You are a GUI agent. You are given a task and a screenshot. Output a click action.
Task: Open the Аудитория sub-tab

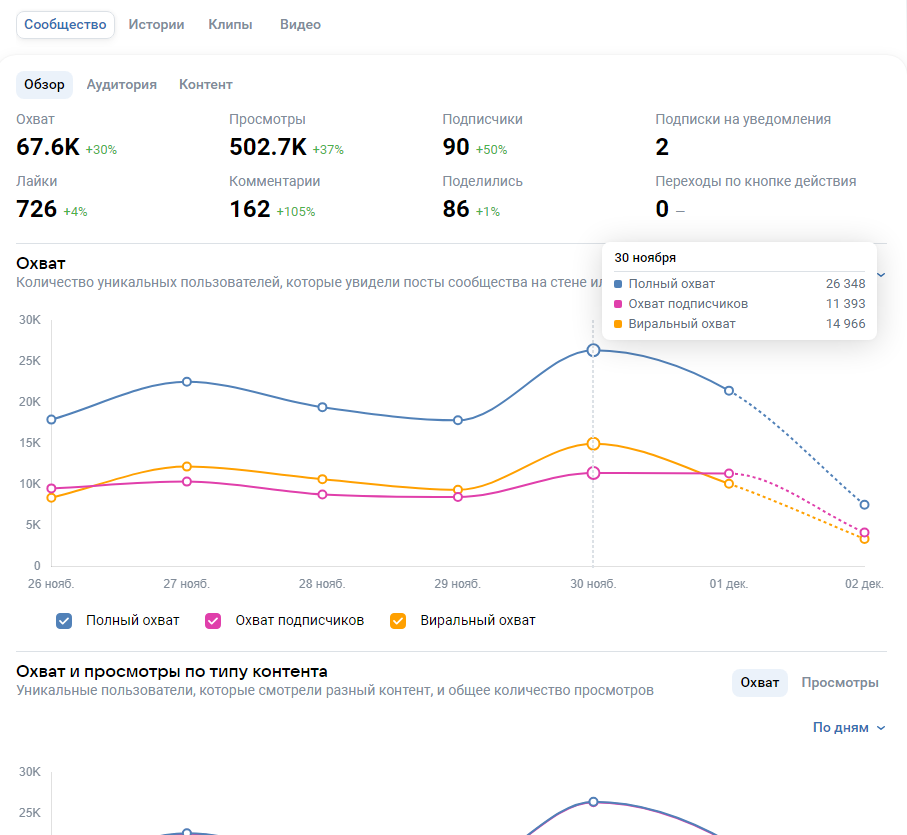coord(121,85)
